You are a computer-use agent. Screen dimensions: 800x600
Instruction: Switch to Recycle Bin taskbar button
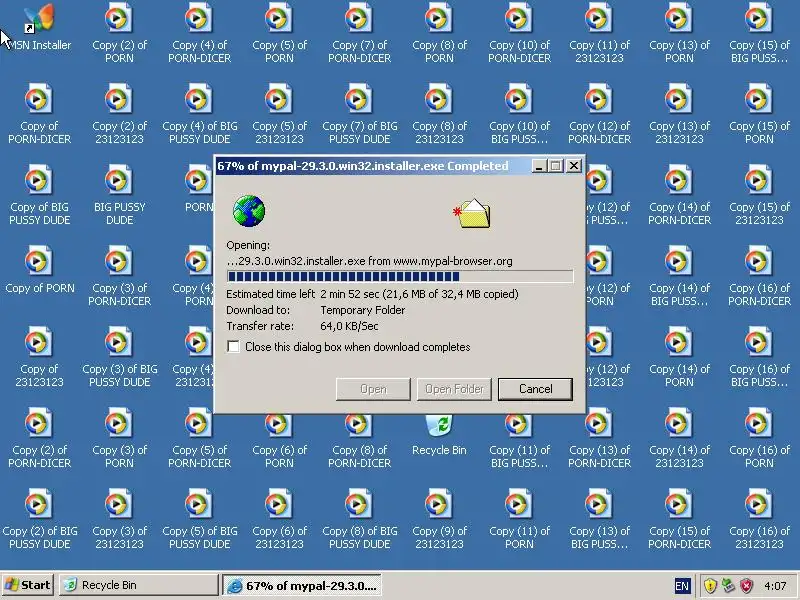pyautogui.click(x=139, y=585)
